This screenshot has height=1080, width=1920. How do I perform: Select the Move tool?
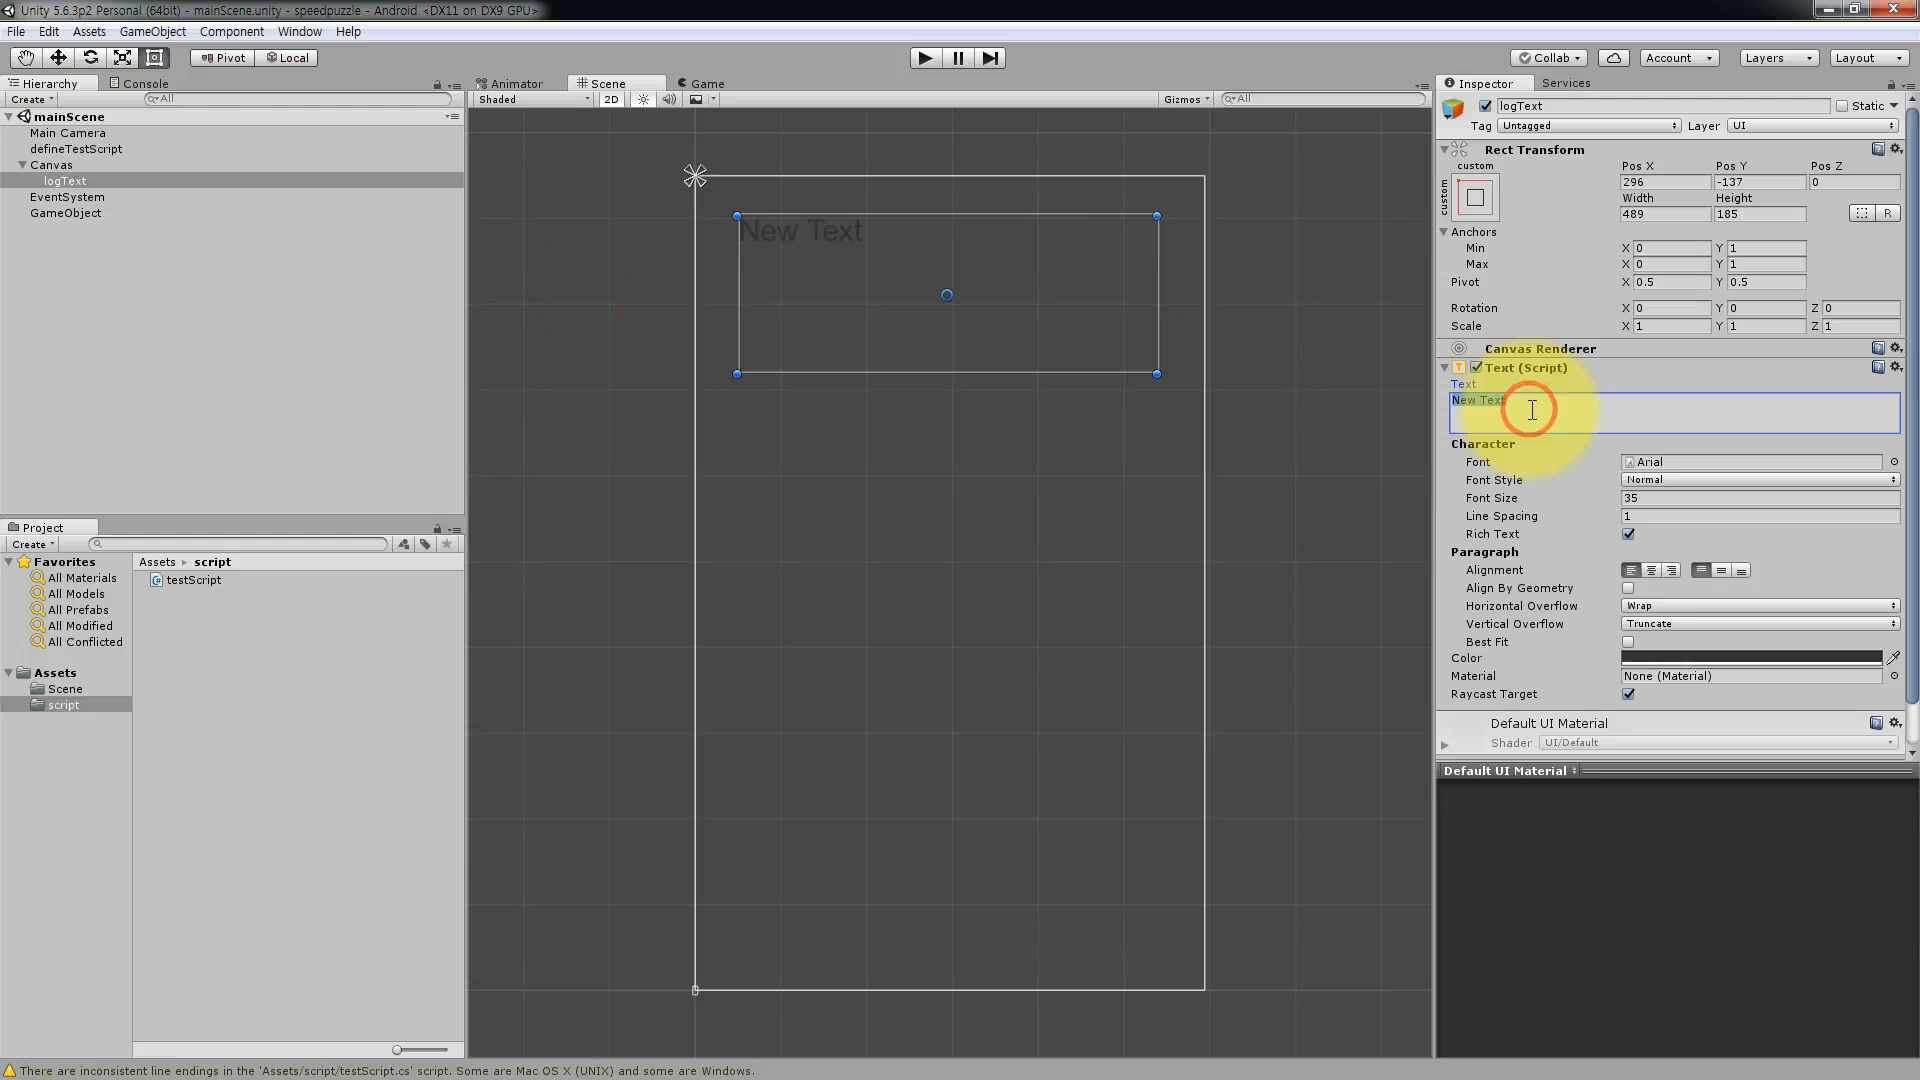[58, 58]
